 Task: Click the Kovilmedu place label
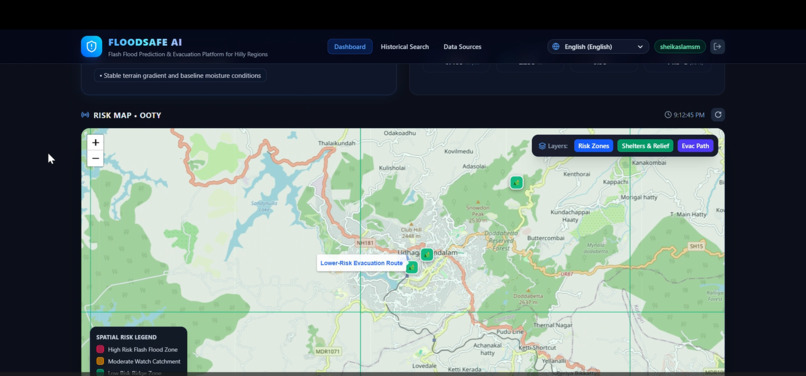pyautogui.click(x=458, y=152)
